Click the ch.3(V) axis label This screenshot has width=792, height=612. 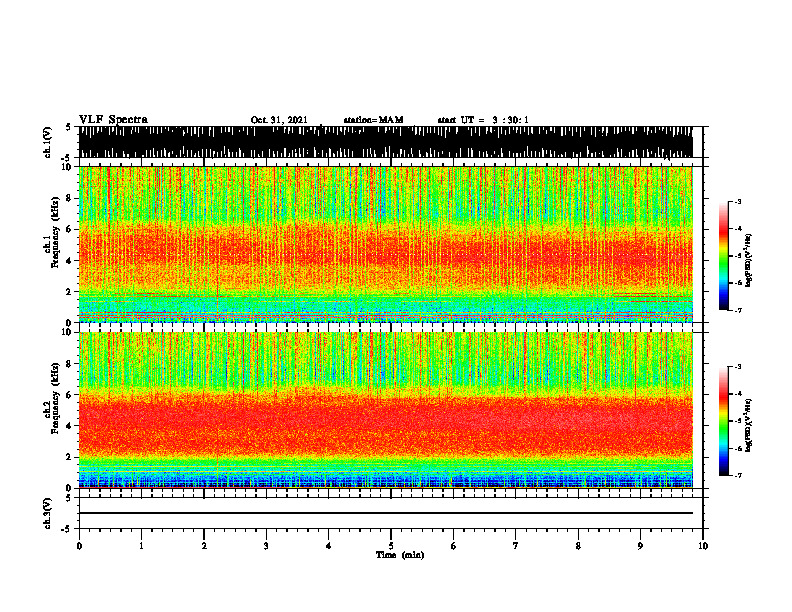pyautogui.click(x=47, y=513)
